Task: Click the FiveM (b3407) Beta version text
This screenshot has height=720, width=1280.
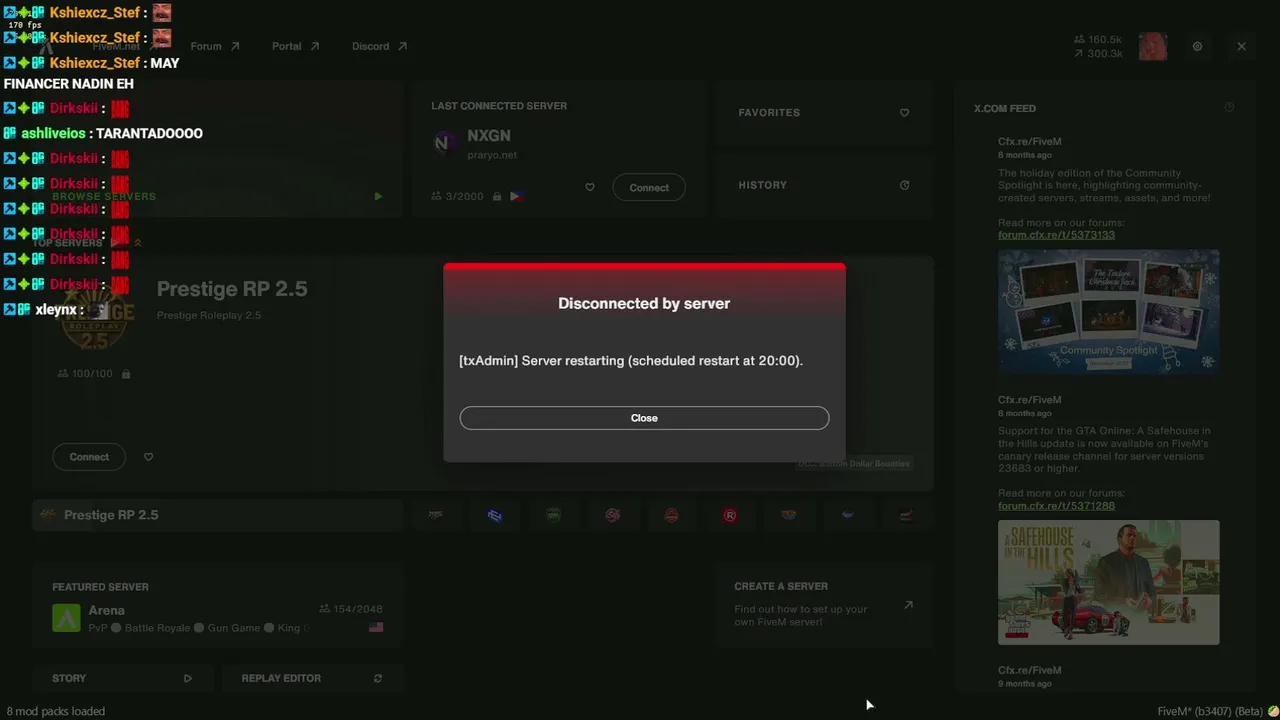Action: coord(1210,711)
